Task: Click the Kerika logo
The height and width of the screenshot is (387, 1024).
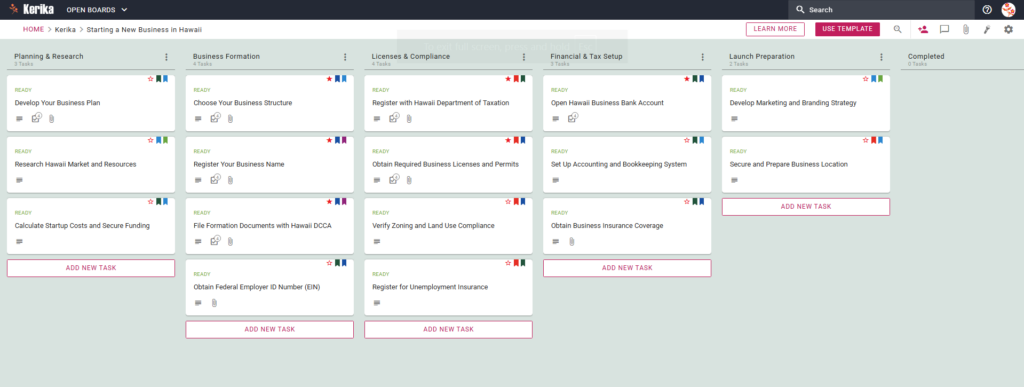Action: tap(31, 10)
